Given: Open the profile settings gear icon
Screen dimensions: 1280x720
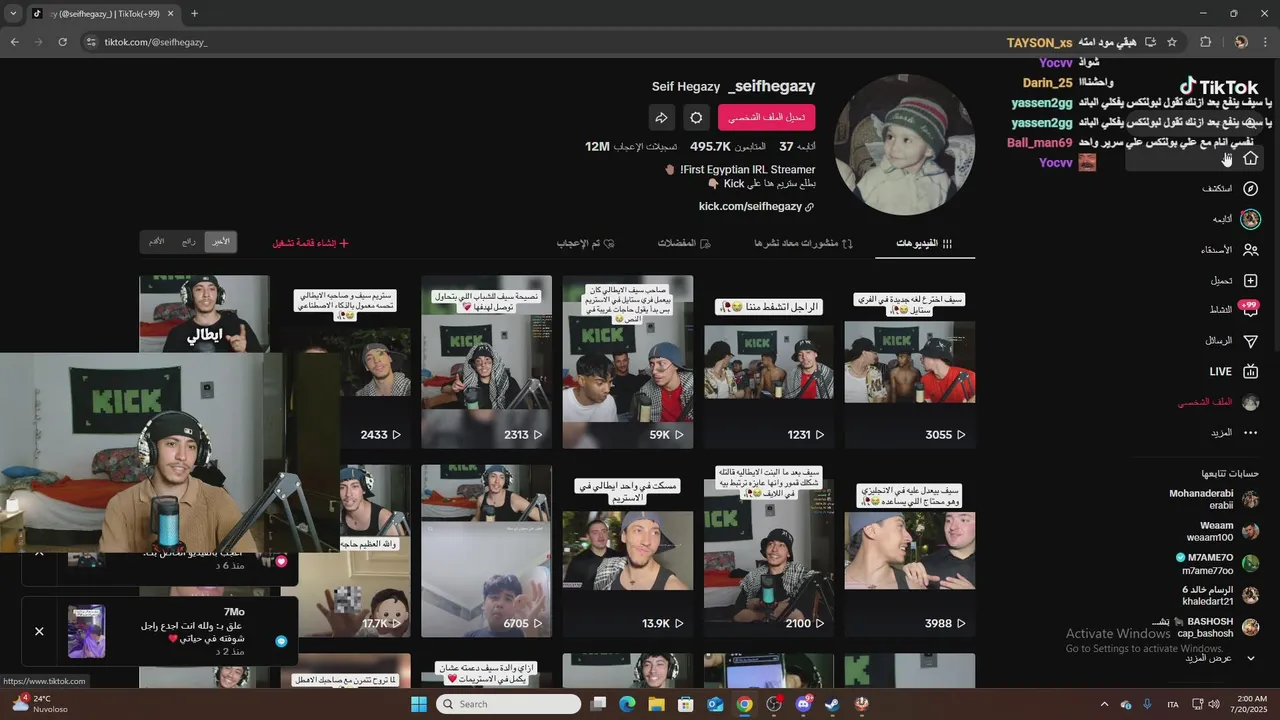Looking at the screenshot, I should click(696, 117).
